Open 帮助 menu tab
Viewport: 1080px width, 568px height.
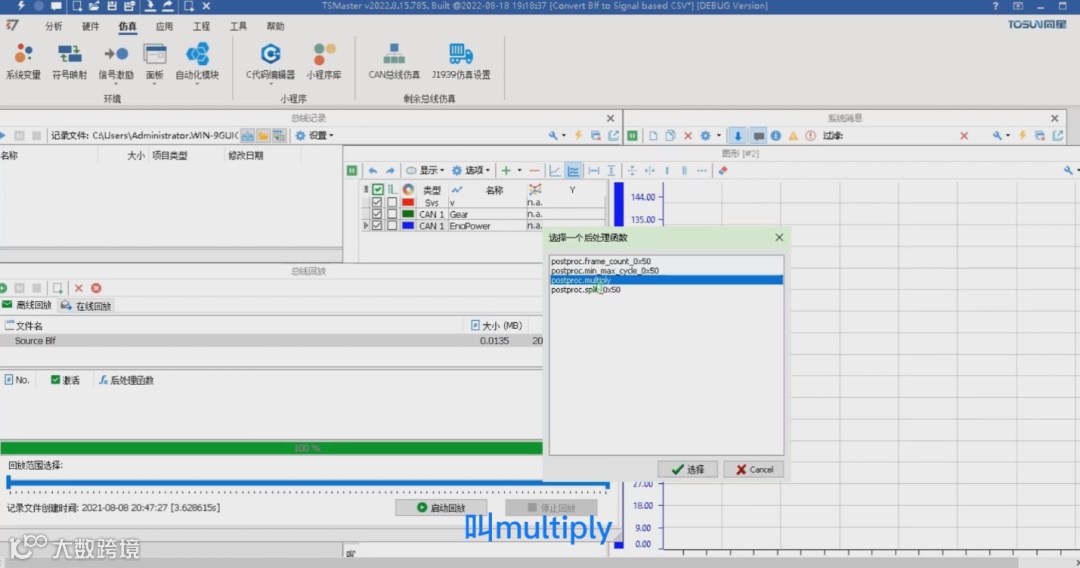coord(275,26)
